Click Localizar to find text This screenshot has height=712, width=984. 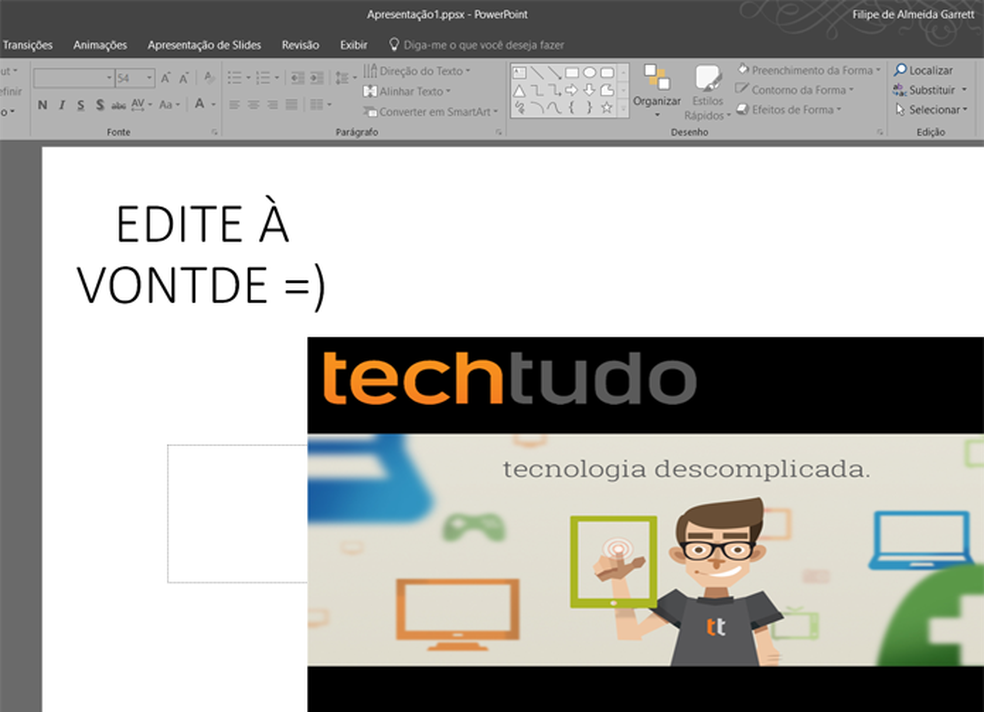click(924, 70)
